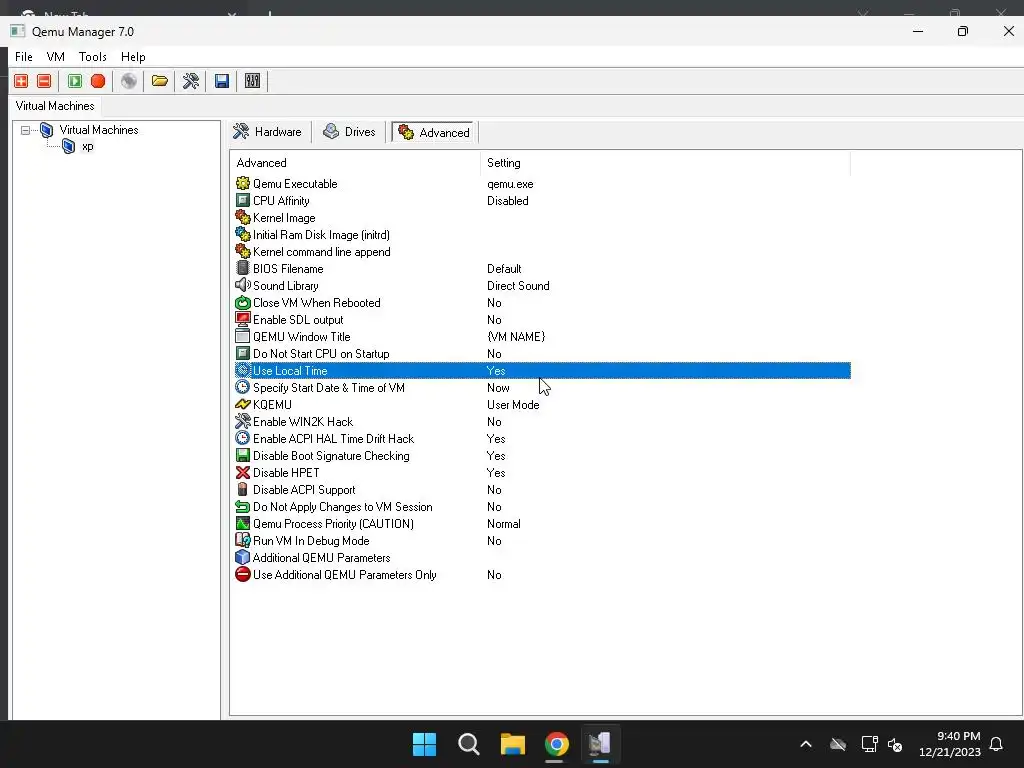Click the BIOS Filename chip icon
Viewport: 1024px width, 768px height.
pyautogui.click(x=243, y=268)
